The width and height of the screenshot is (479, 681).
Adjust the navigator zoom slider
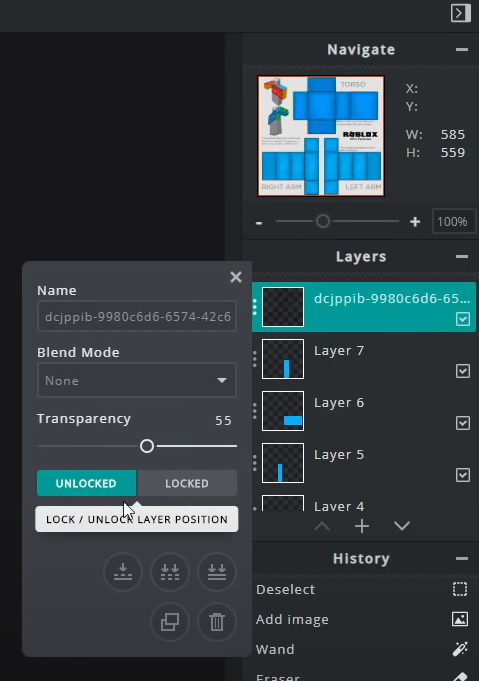[x=323, y=221]
